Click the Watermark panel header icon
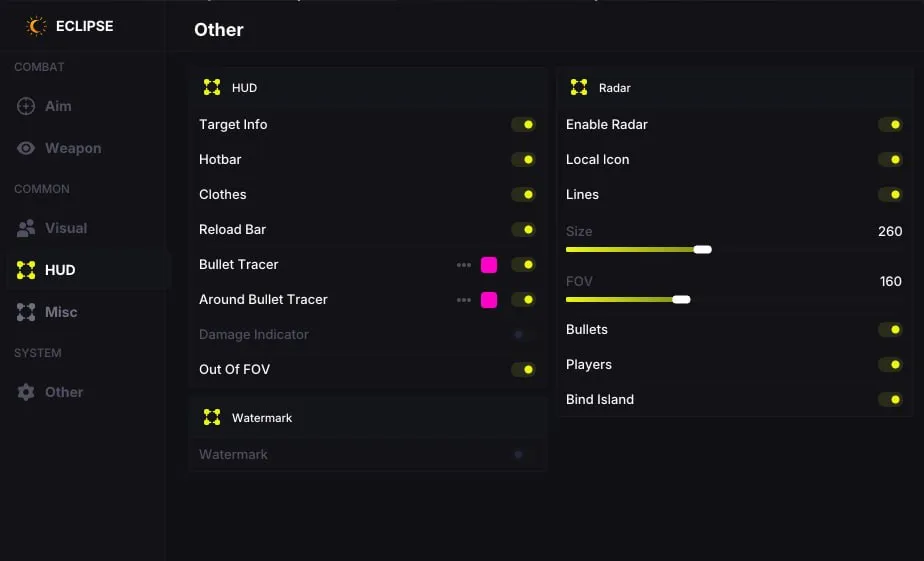The width and height of the screenshot is (924, 561). (212, 417)
